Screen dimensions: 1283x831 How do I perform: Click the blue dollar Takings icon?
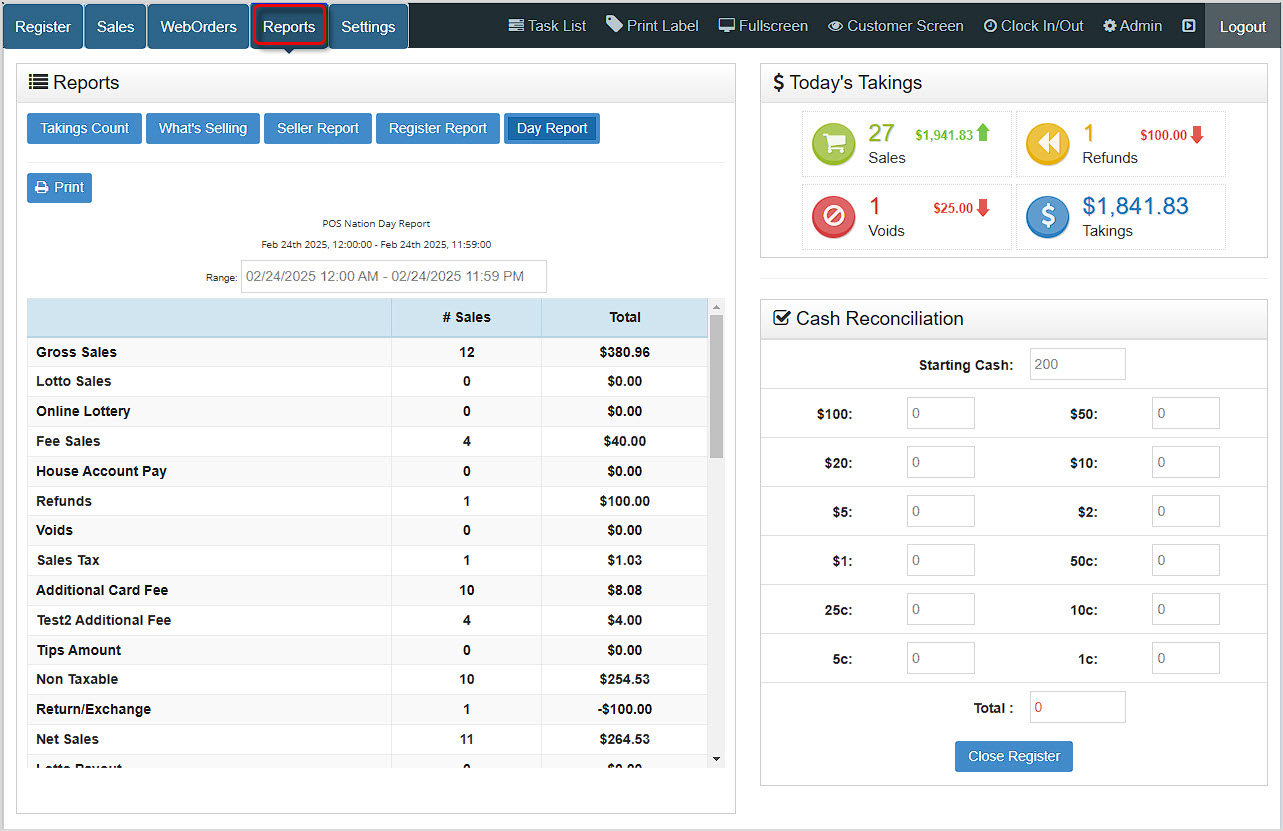(x=1047, y=217)
